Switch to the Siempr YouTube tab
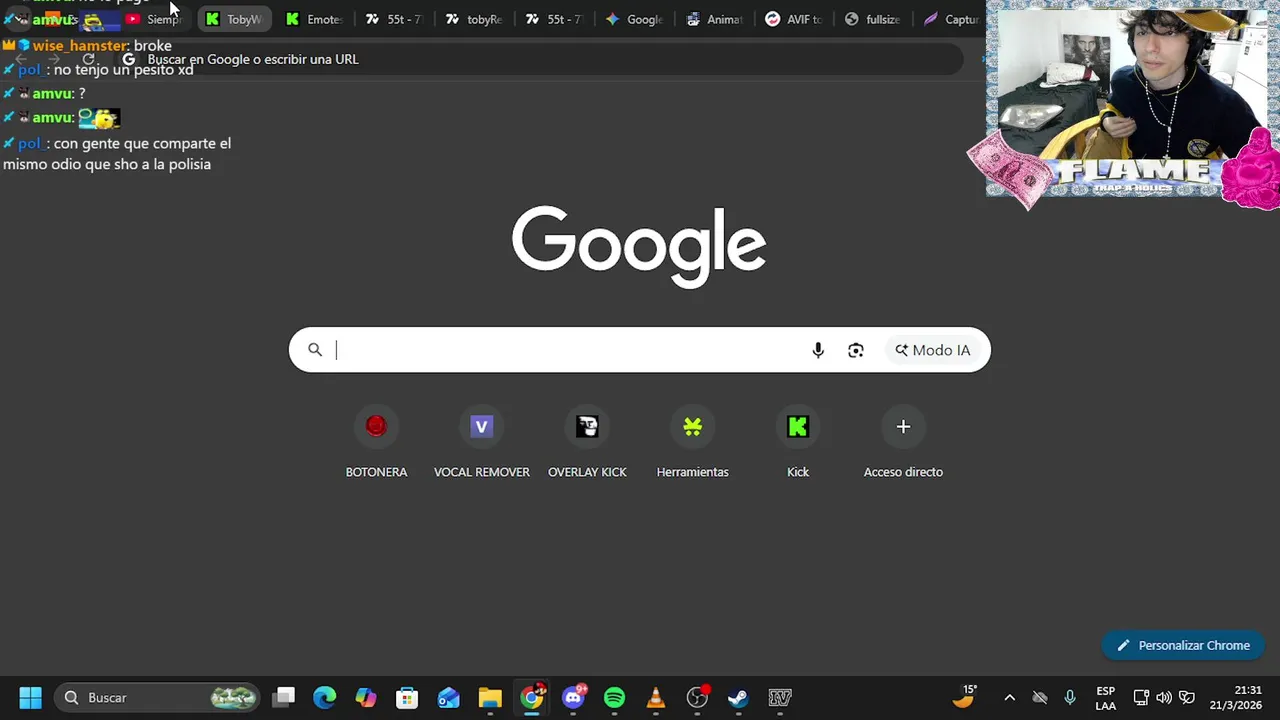Screen dimensions: 1280x720 click(155, 19)
